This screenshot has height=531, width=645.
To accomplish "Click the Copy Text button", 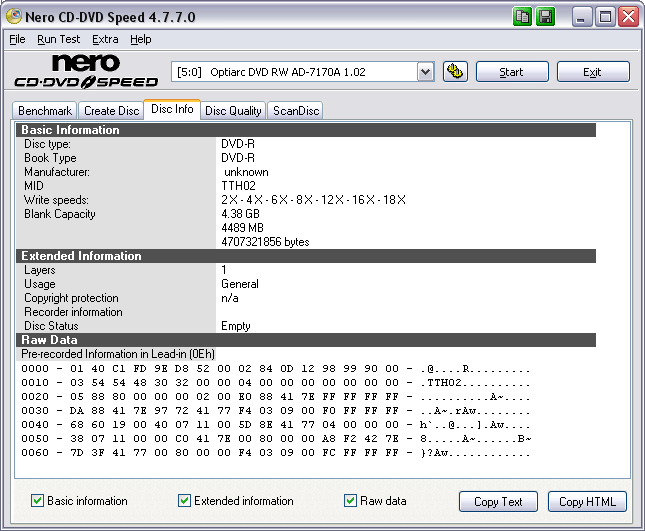I will point(498,501).
